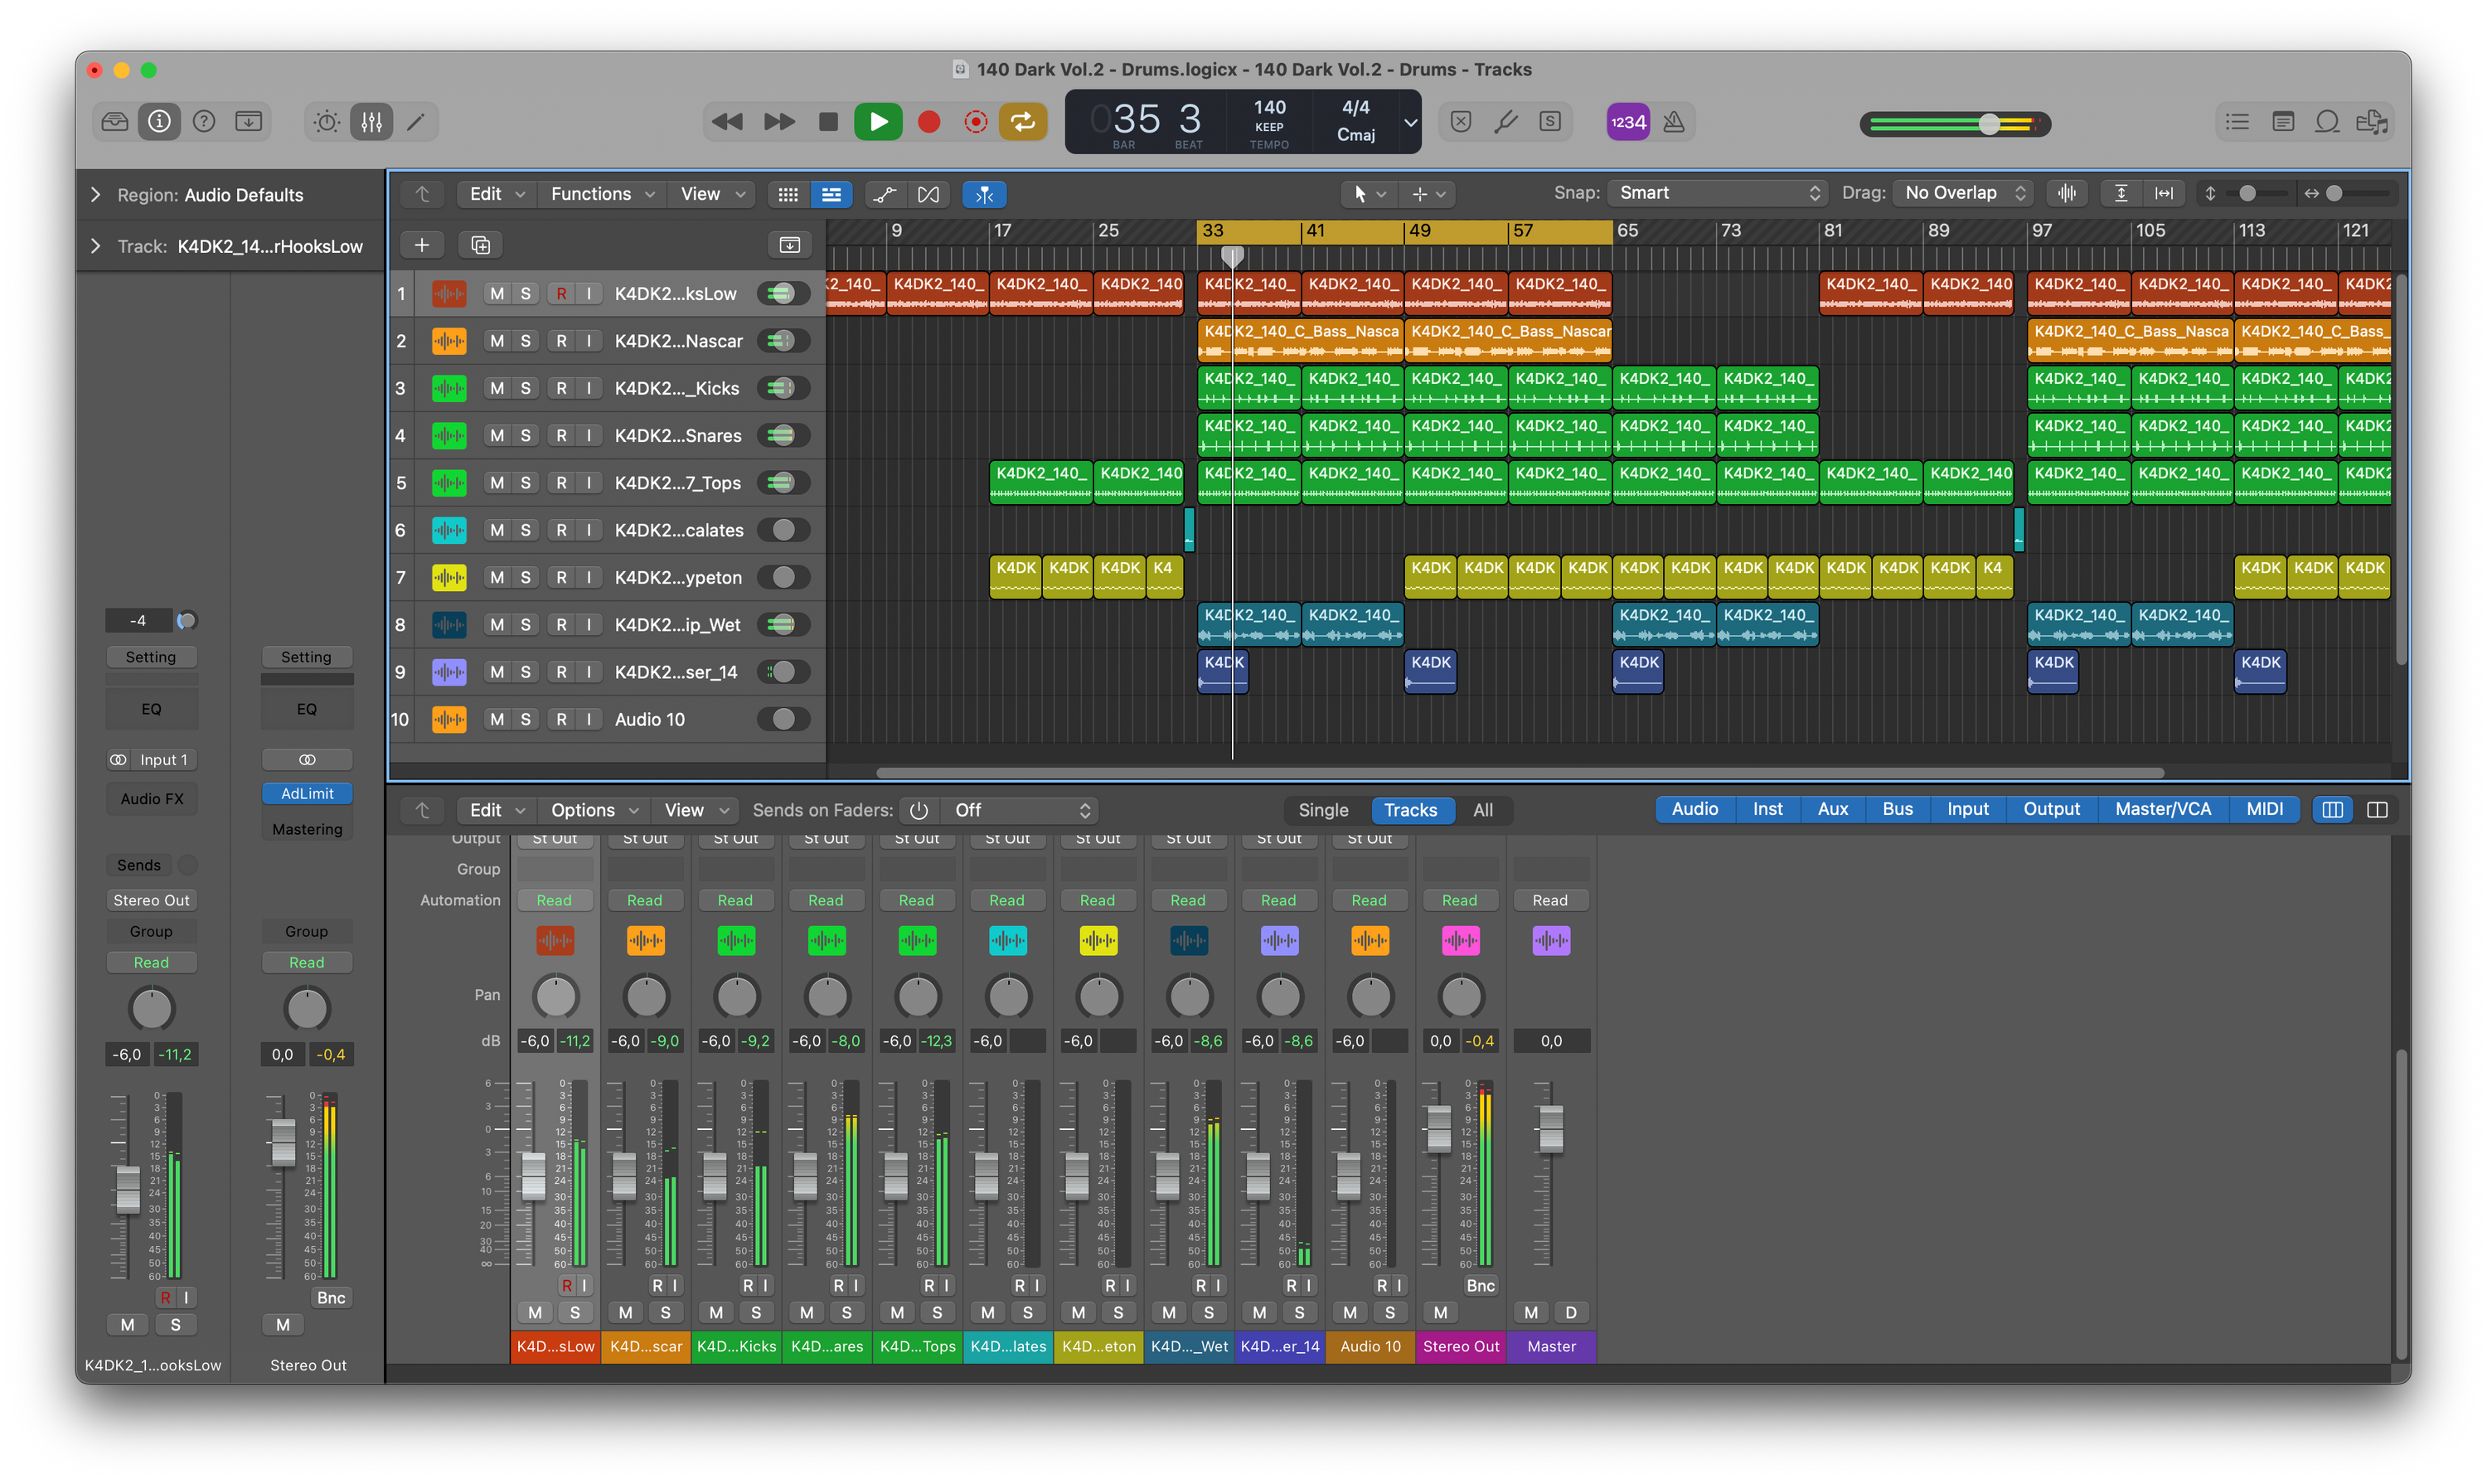The width and height of the screenshot is (2487, 1484).
Task: Toggle the Cycle mode button
Action: pos(1022,122)
